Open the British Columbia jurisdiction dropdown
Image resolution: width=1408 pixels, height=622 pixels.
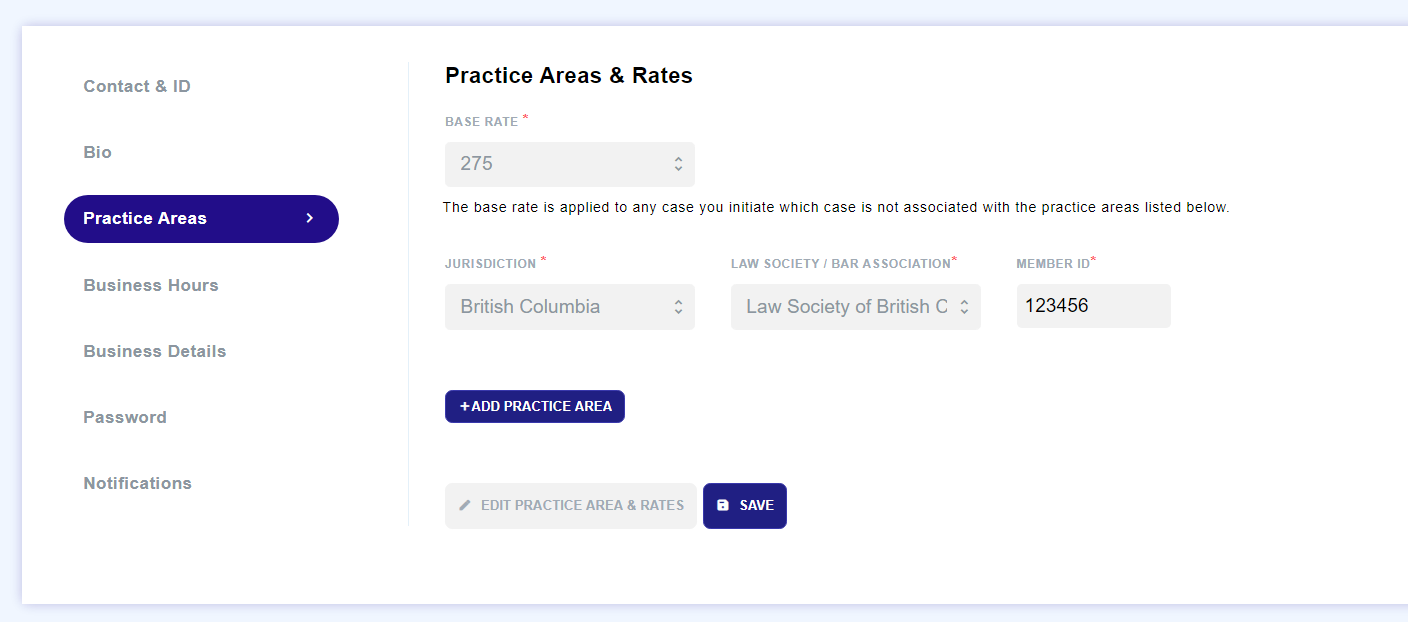570,307
